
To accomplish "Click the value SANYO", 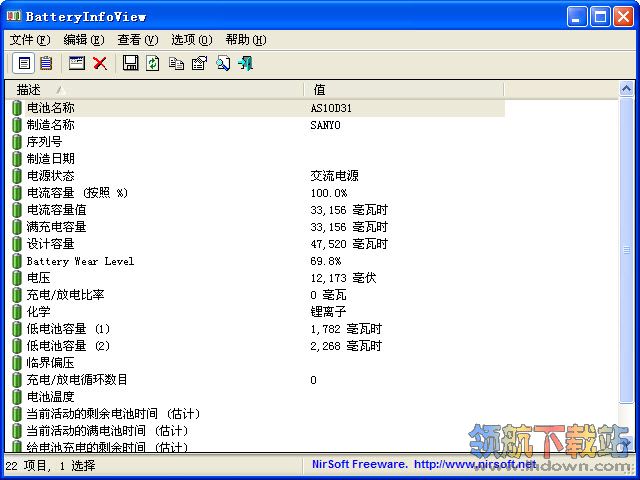I will pyautogui.click(x=325, y=125).
